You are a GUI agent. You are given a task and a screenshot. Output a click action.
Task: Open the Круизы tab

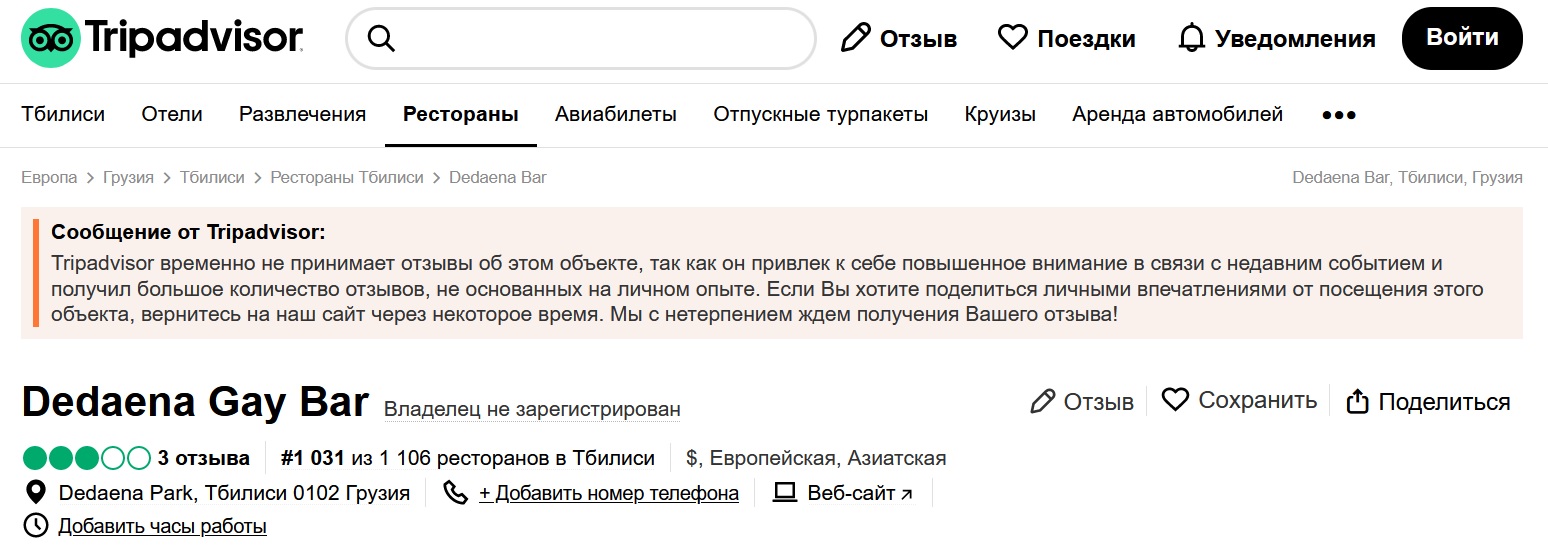pyautogui.click(x=1000, y=114)
